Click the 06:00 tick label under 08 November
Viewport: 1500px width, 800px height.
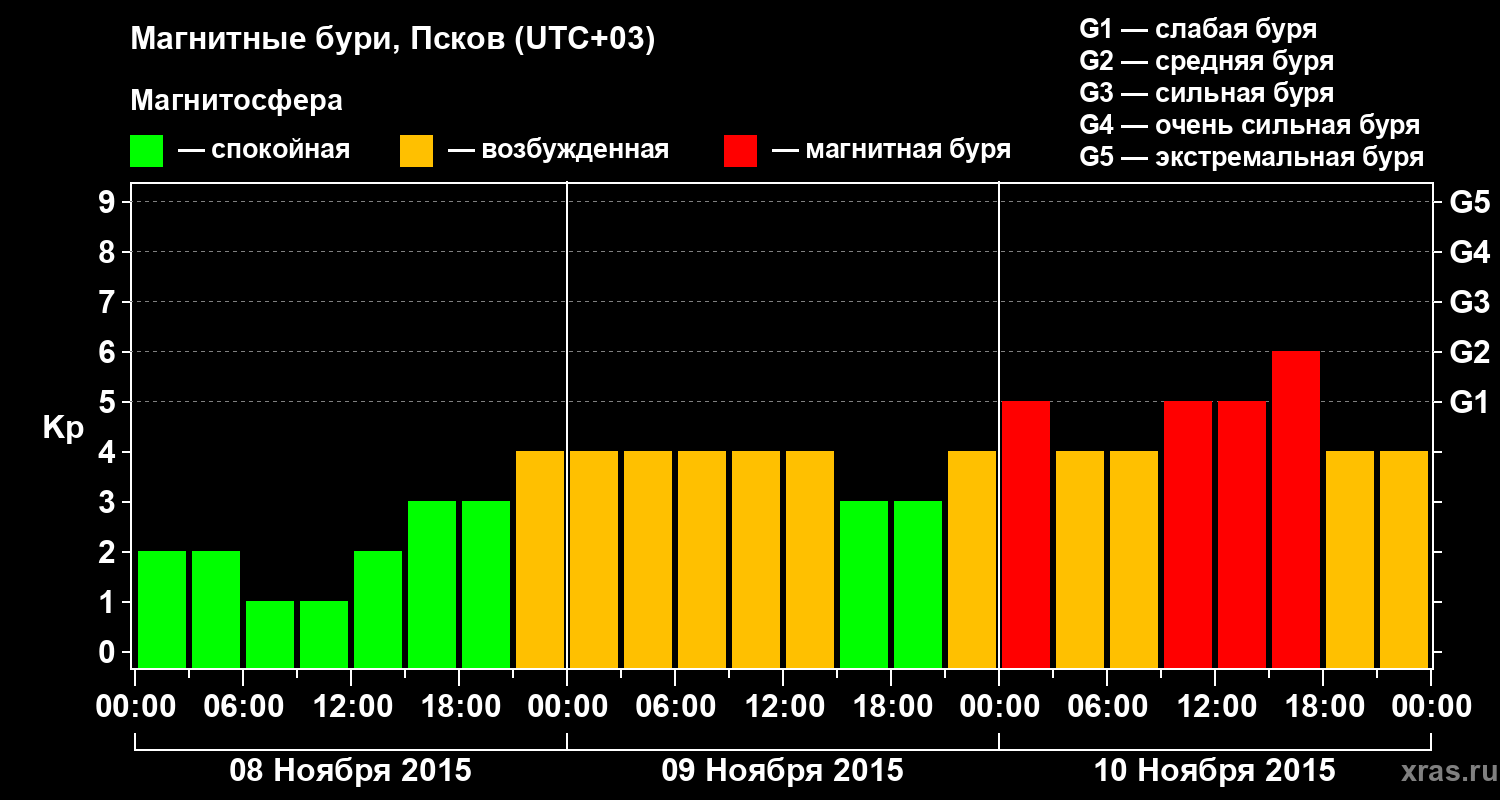(243, 707)
